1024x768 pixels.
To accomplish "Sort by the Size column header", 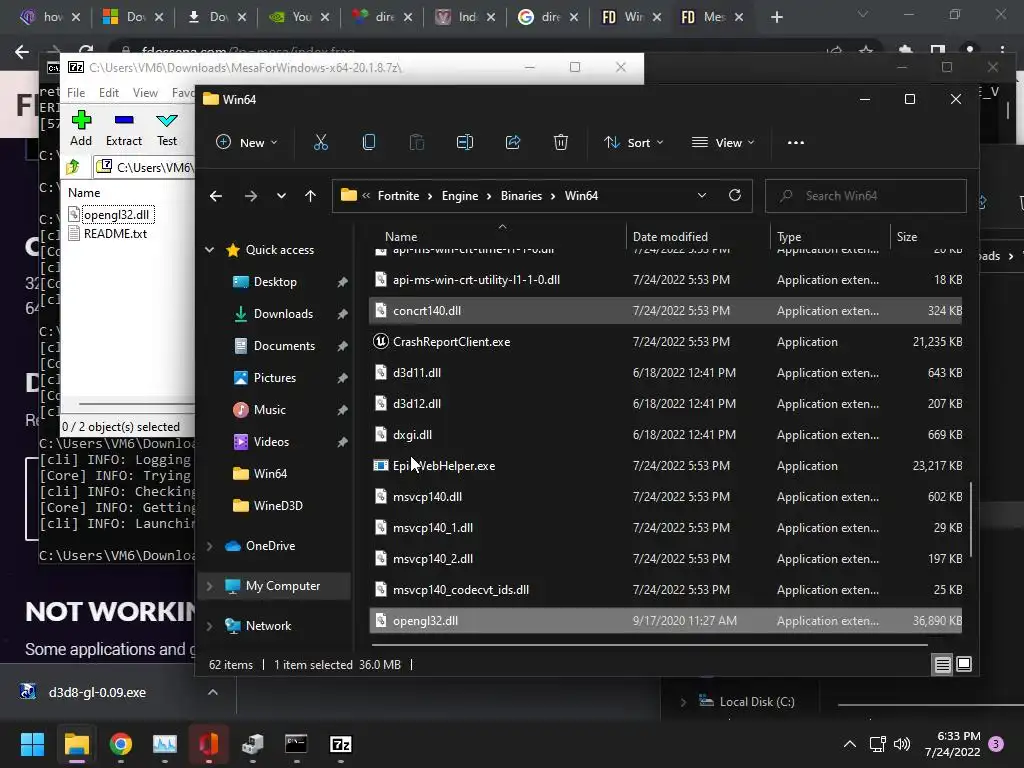I will click(x=906, y=237).
